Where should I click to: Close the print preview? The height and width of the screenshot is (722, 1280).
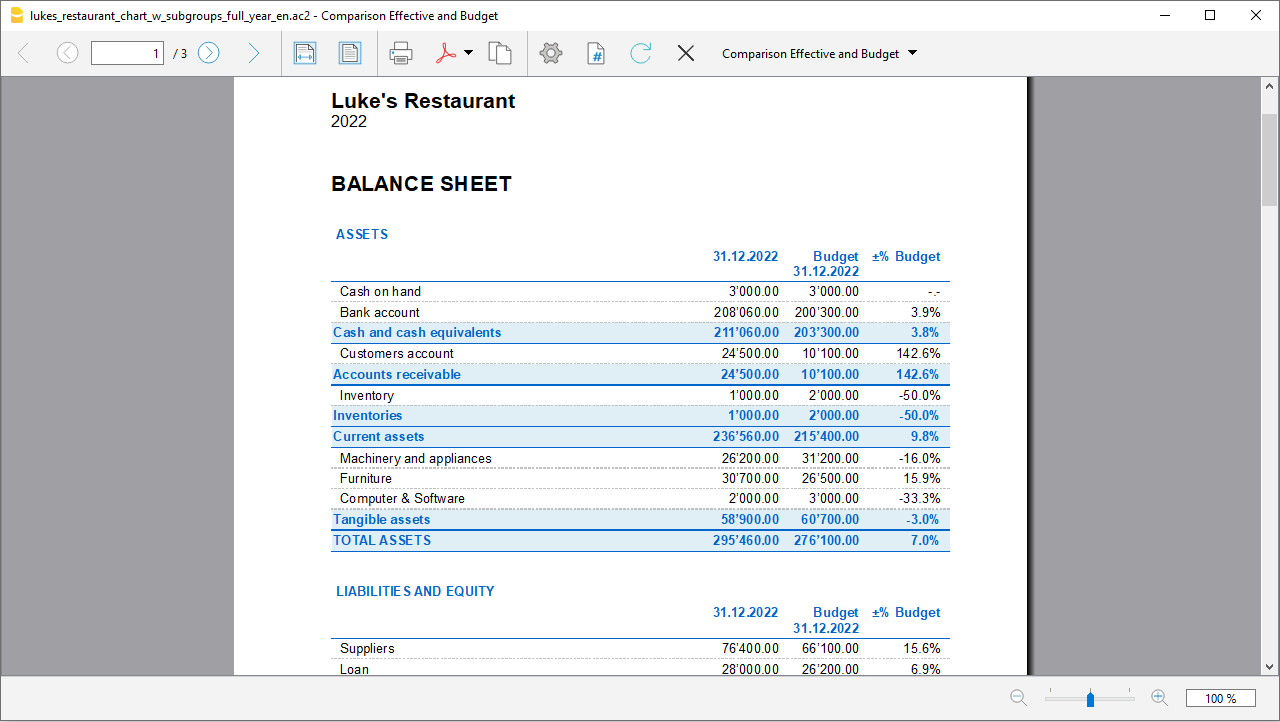pyautogui.click(x=686, y=53)
